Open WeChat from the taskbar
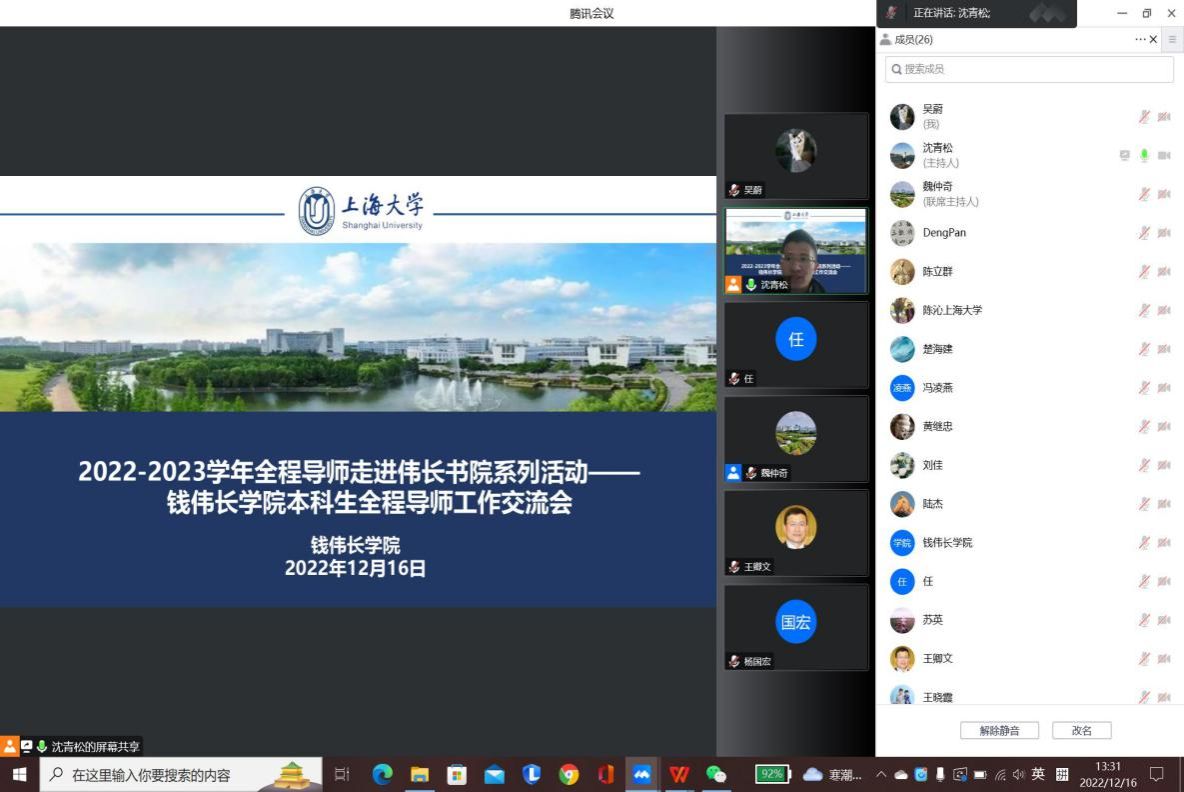The image size is (1184, 792). pos(716,774)
